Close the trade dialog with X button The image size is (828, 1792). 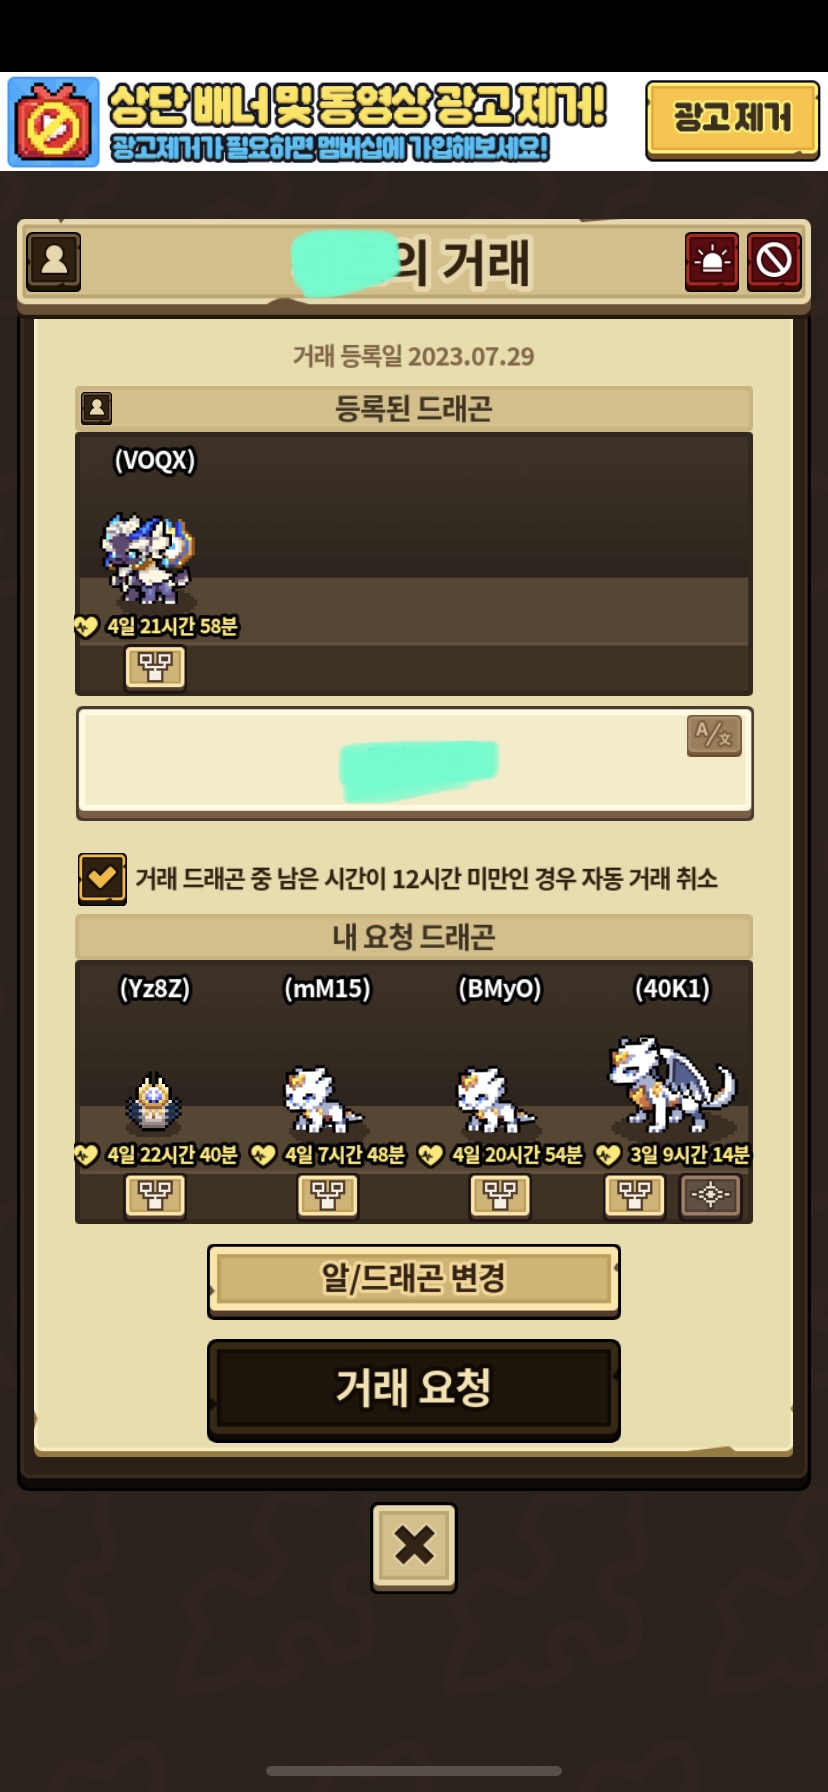[414, 1546]
